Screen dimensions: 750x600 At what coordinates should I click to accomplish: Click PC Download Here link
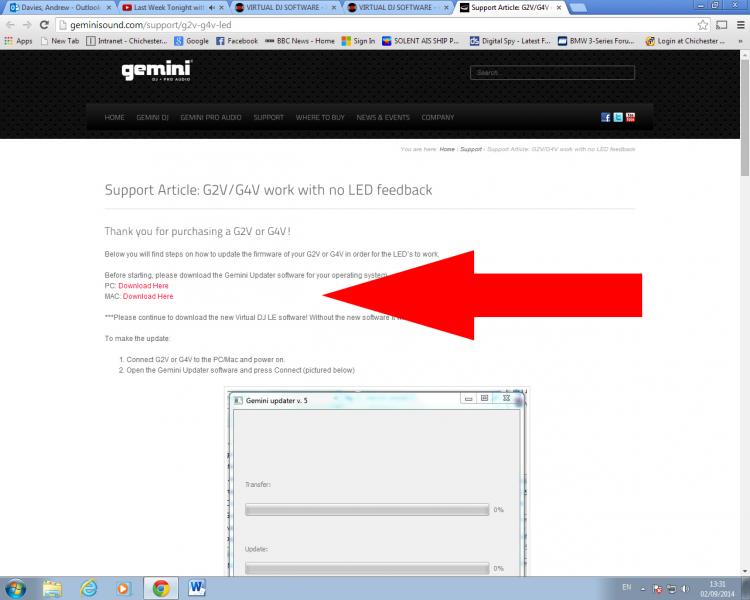coord(143,286)
